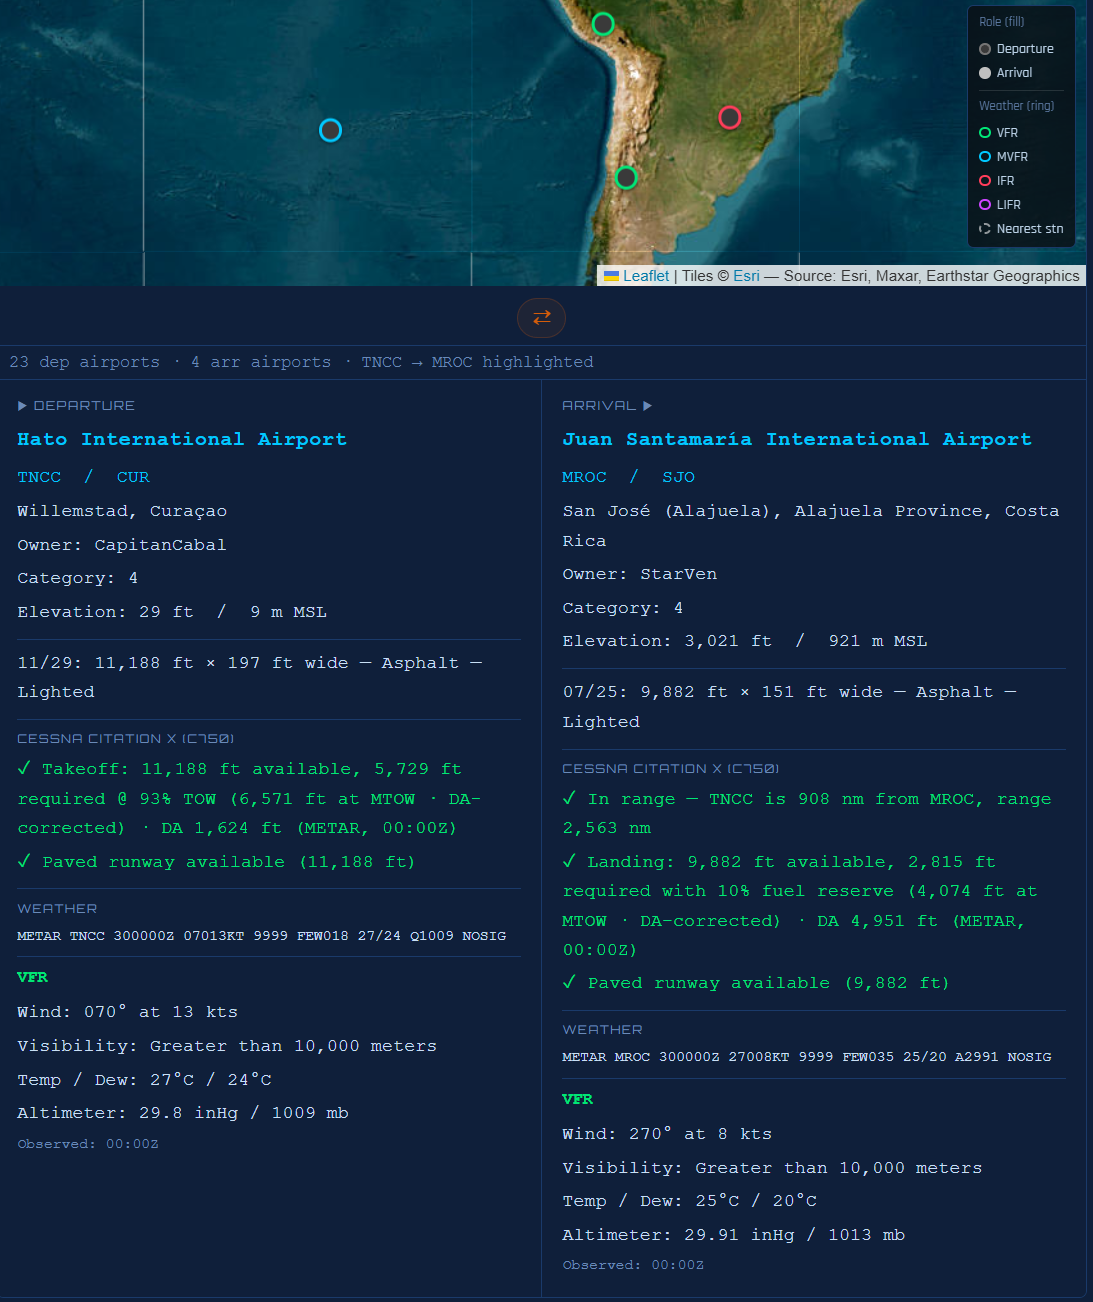The height and width of the screenshot is (1302, 1093).
Task: Select the blue MVFR airport marker in the Pacific
Action: click(x=330, y=130)
